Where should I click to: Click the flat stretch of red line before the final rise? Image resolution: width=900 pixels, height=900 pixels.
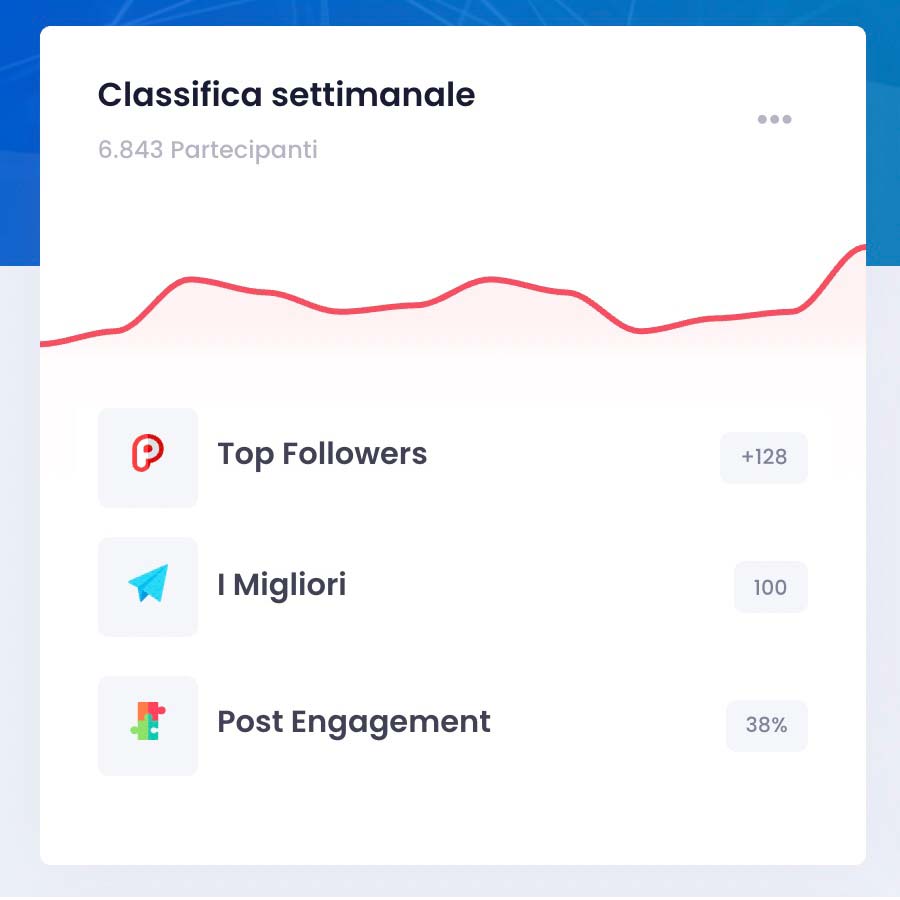[750, 316]
